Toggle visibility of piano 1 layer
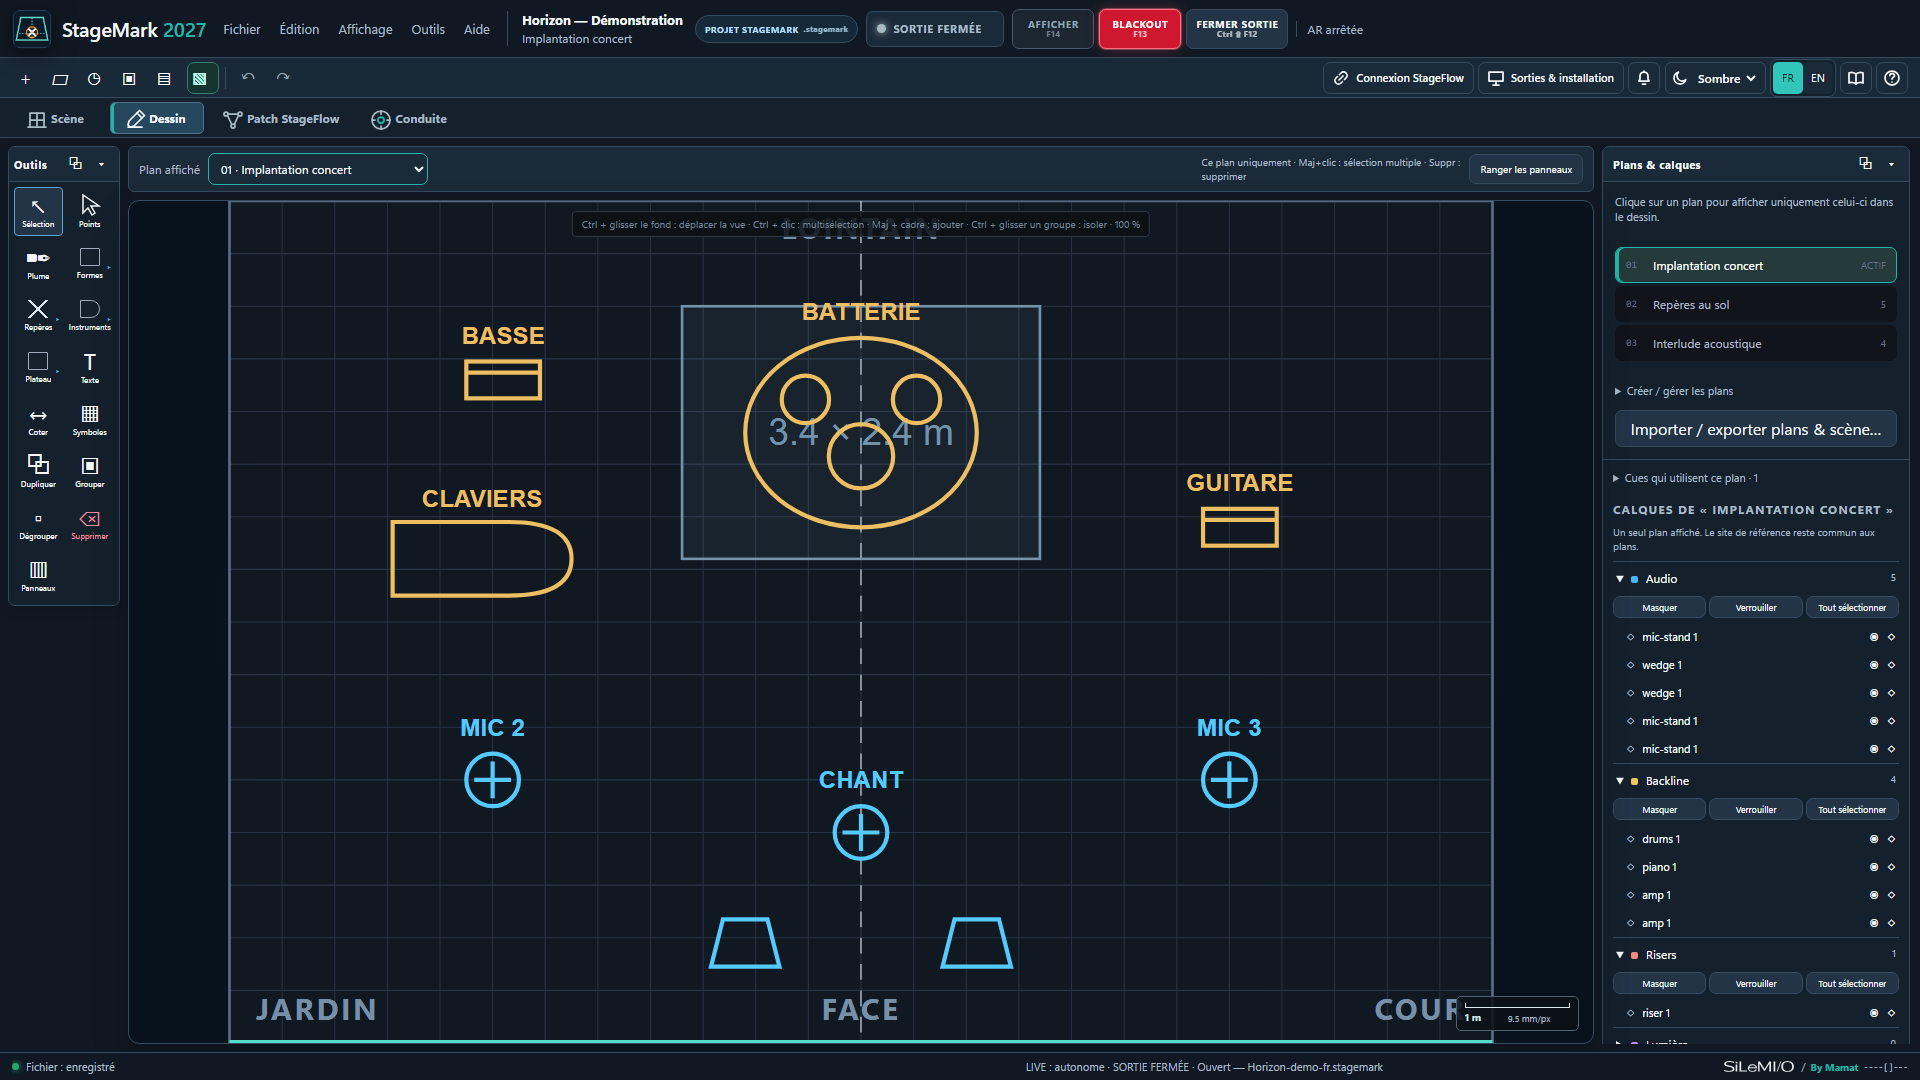 coord(1874,867)
